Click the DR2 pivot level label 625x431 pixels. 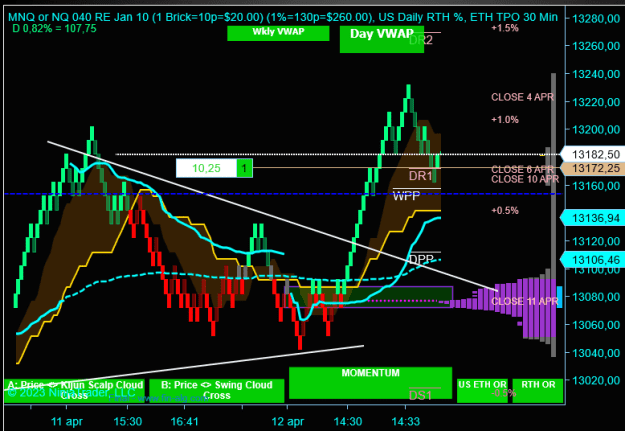(421, 40)
